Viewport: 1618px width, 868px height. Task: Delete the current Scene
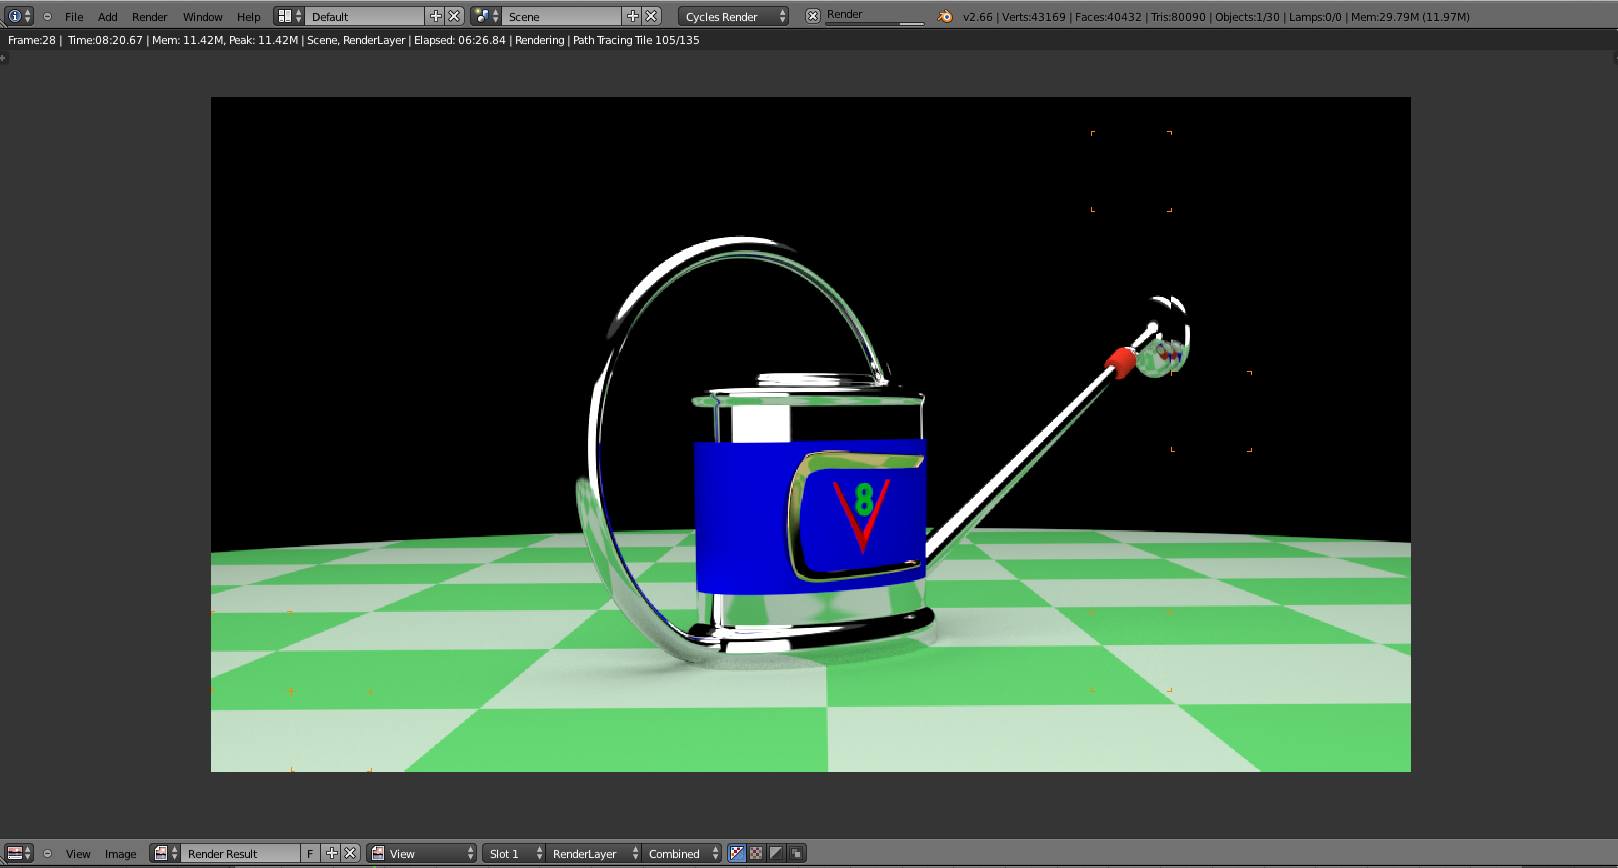coord(651,16)
